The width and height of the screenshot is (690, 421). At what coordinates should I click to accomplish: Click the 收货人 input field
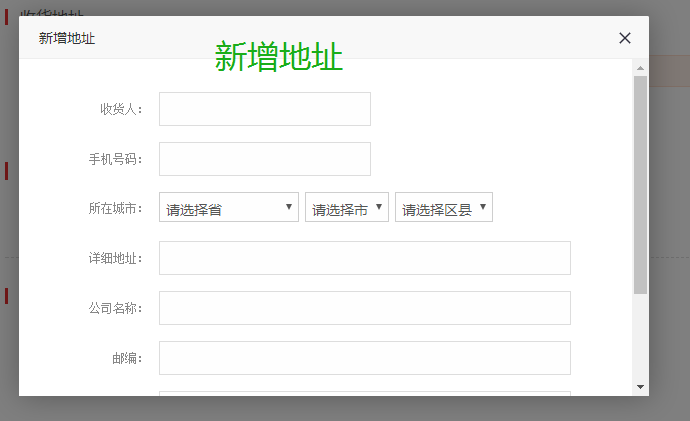point(265,109)
